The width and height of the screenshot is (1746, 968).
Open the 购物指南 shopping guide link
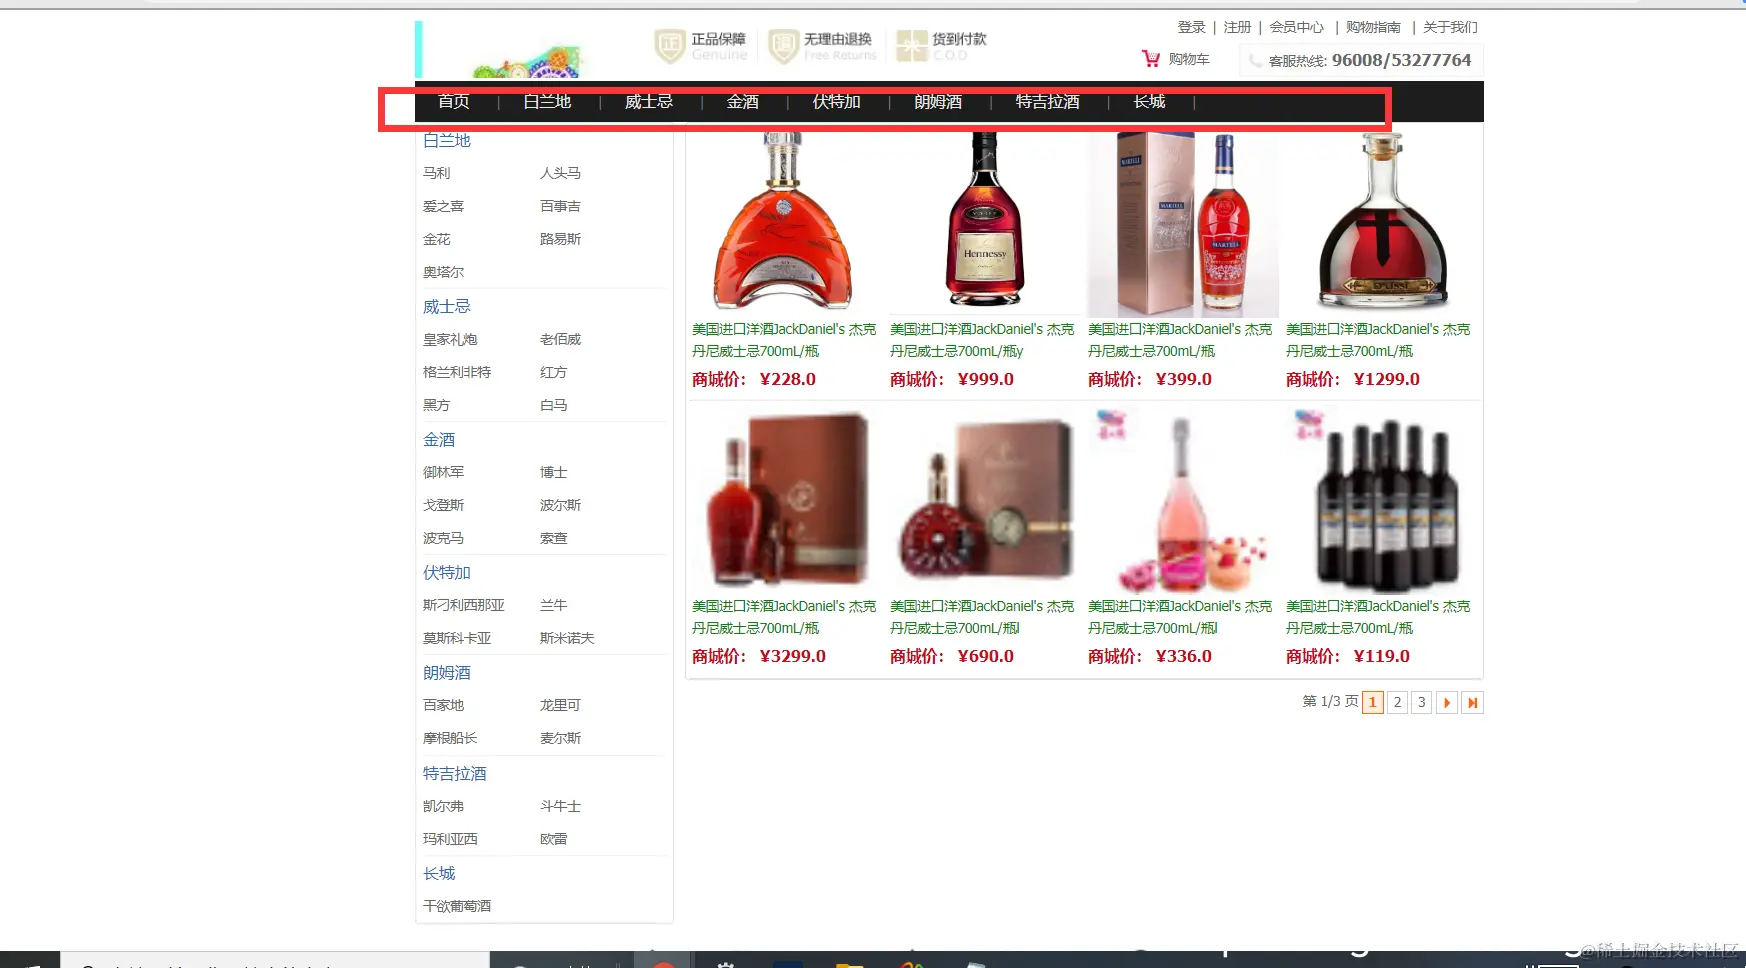[1374, 27]
